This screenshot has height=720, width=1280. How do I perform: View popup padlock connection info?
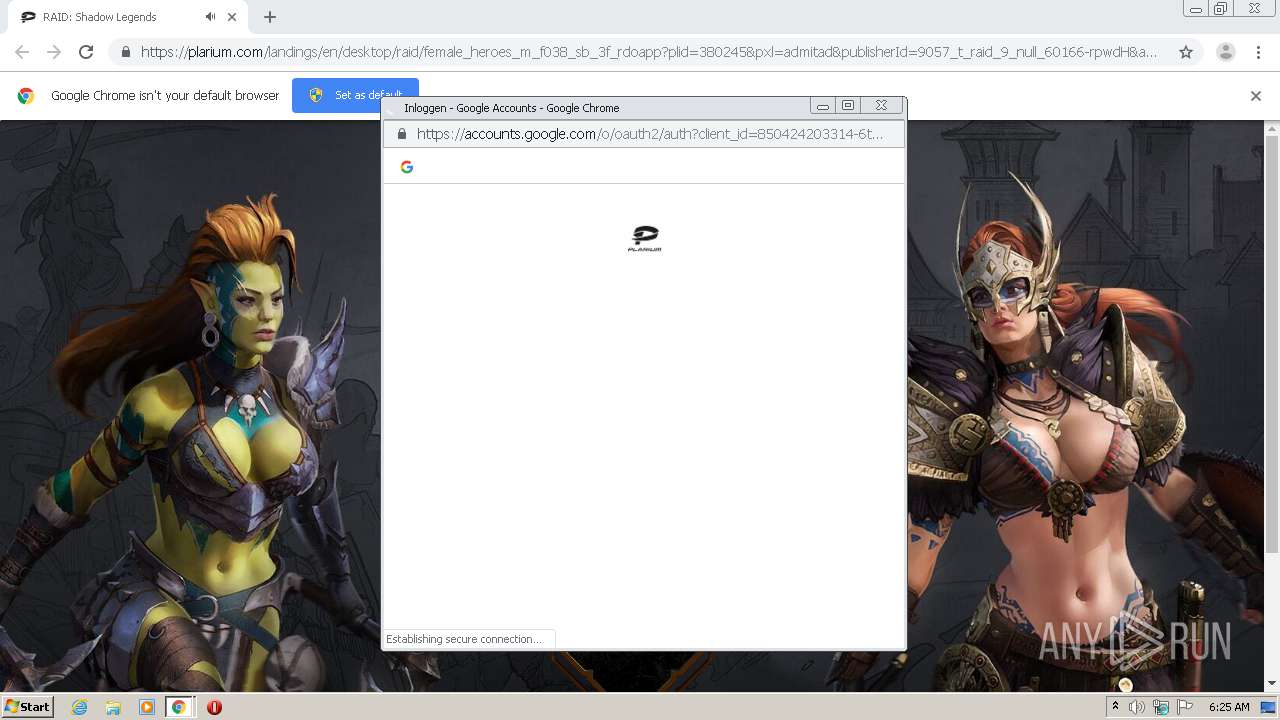402,134
